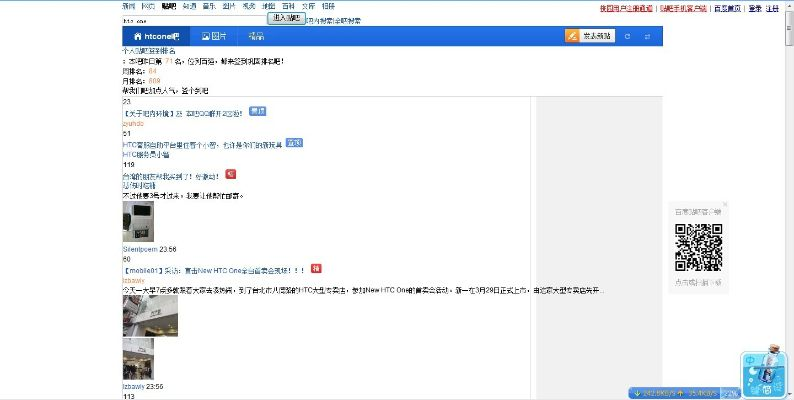Image resolution: width=794 pixels, height=400 pixels.
Task: Click the 登录 login link at top right
Action: pos(755,7)
